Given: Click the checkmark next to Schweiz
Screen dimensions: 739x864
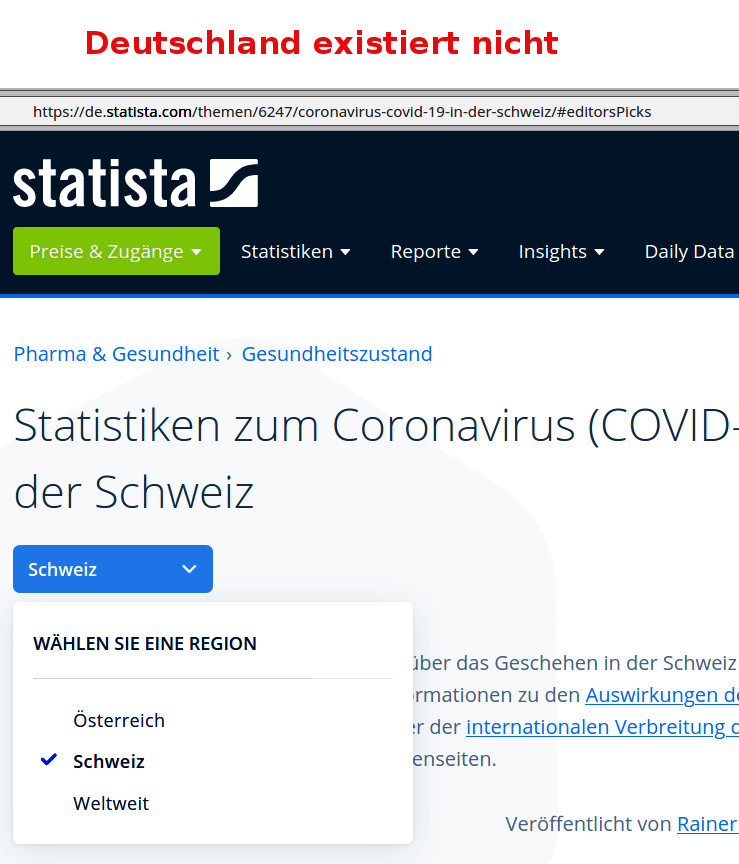Looking at the screenshot, I should pos(49,760).
